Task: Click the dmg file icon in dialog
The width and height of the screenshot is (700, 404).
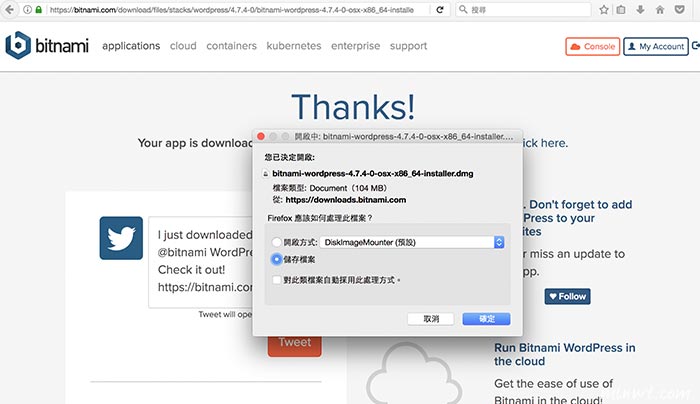Action: click(x=266, y=174)
